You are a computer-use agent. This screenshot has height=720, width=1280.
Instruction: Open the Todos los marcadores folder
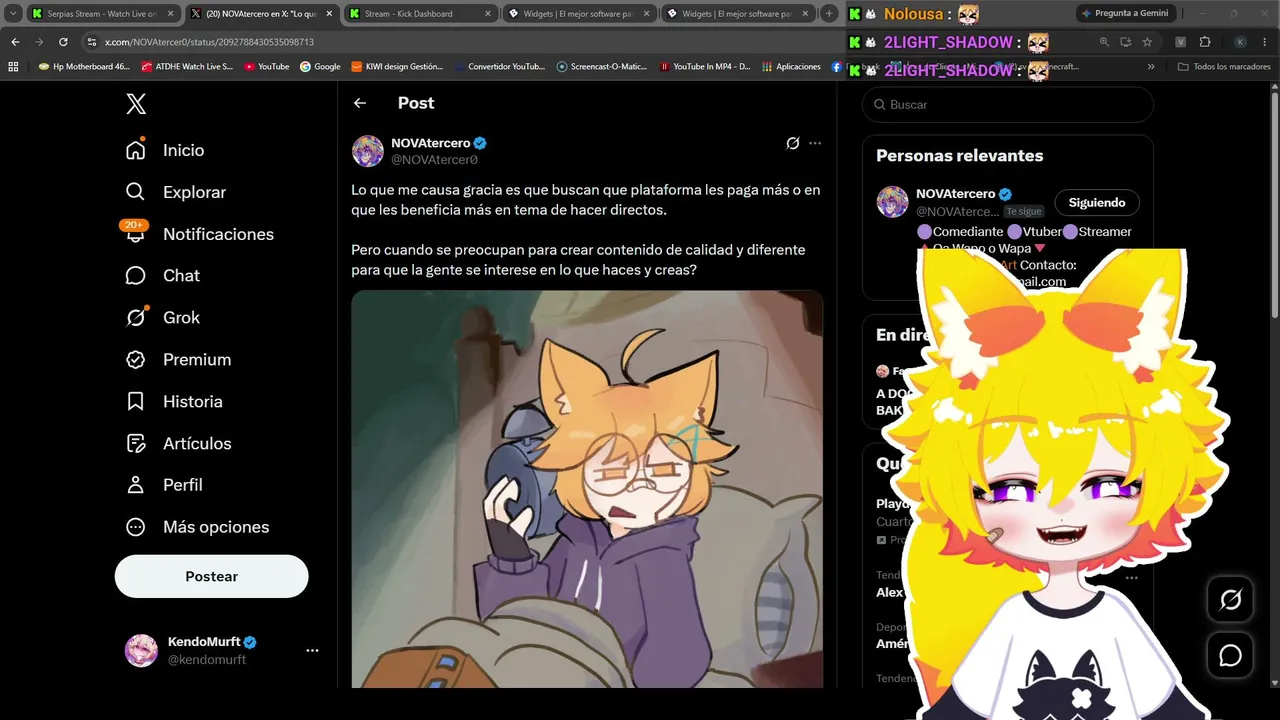pyautogui.click(x=1224, y=67)
